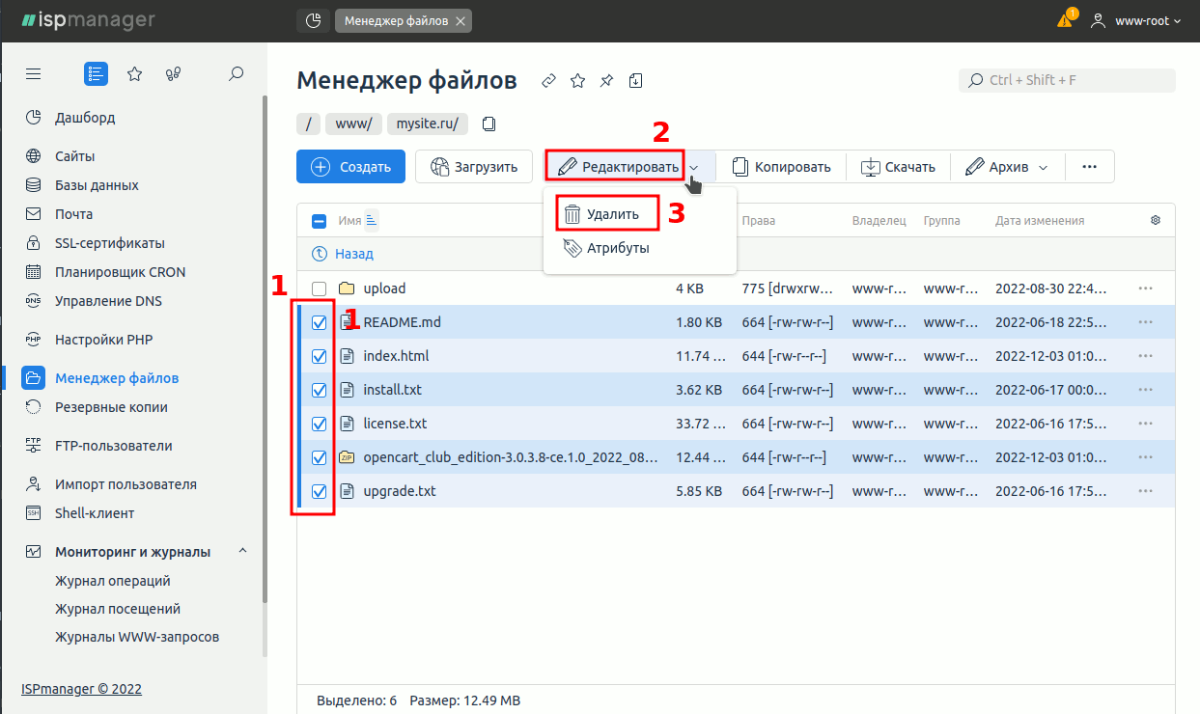Toggle the hamburger menu icon
1200x714 pixels.
point(33,73)
